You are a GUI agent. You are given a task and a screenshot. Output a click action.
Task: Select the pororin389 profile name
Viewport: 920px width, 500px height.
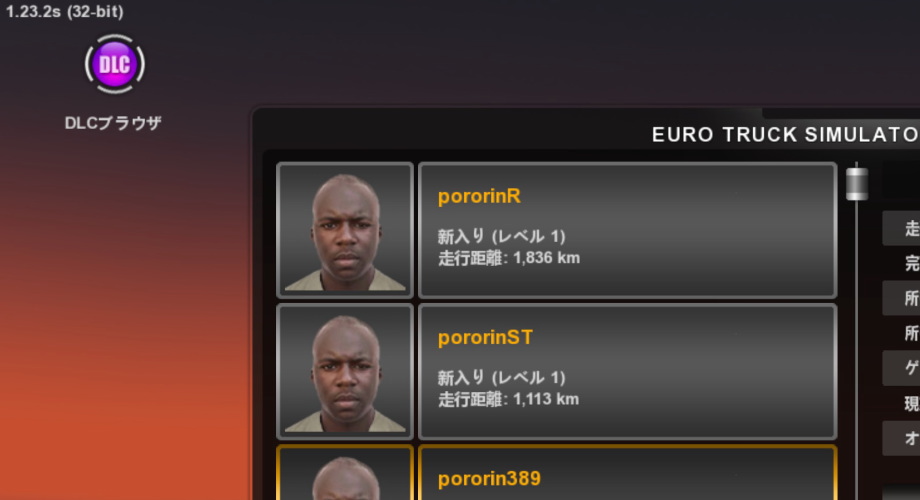[x=489, y=478]
